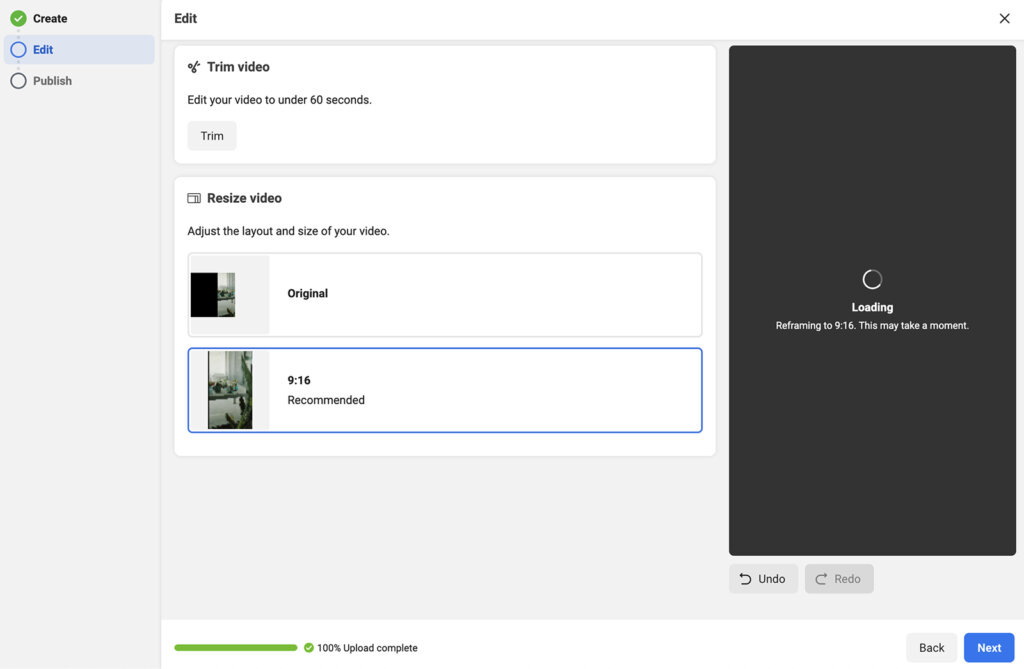Select the Edit step radio circle

18,49
